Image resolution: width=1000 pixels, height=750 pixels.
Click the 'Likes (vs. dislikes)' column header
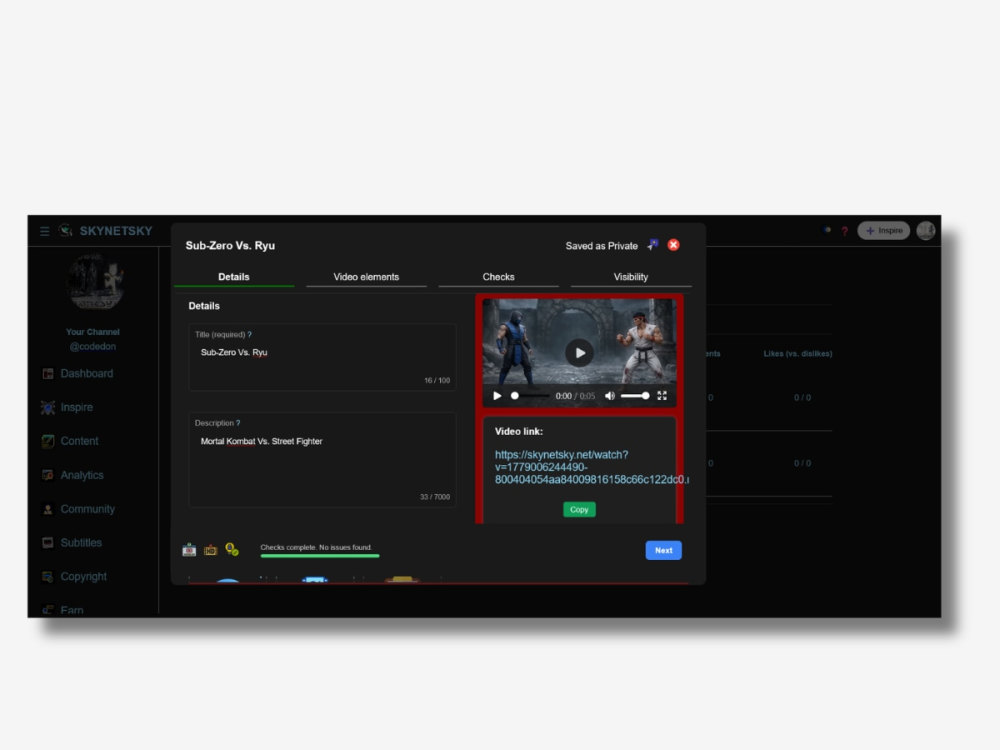[x=798, y=353]
